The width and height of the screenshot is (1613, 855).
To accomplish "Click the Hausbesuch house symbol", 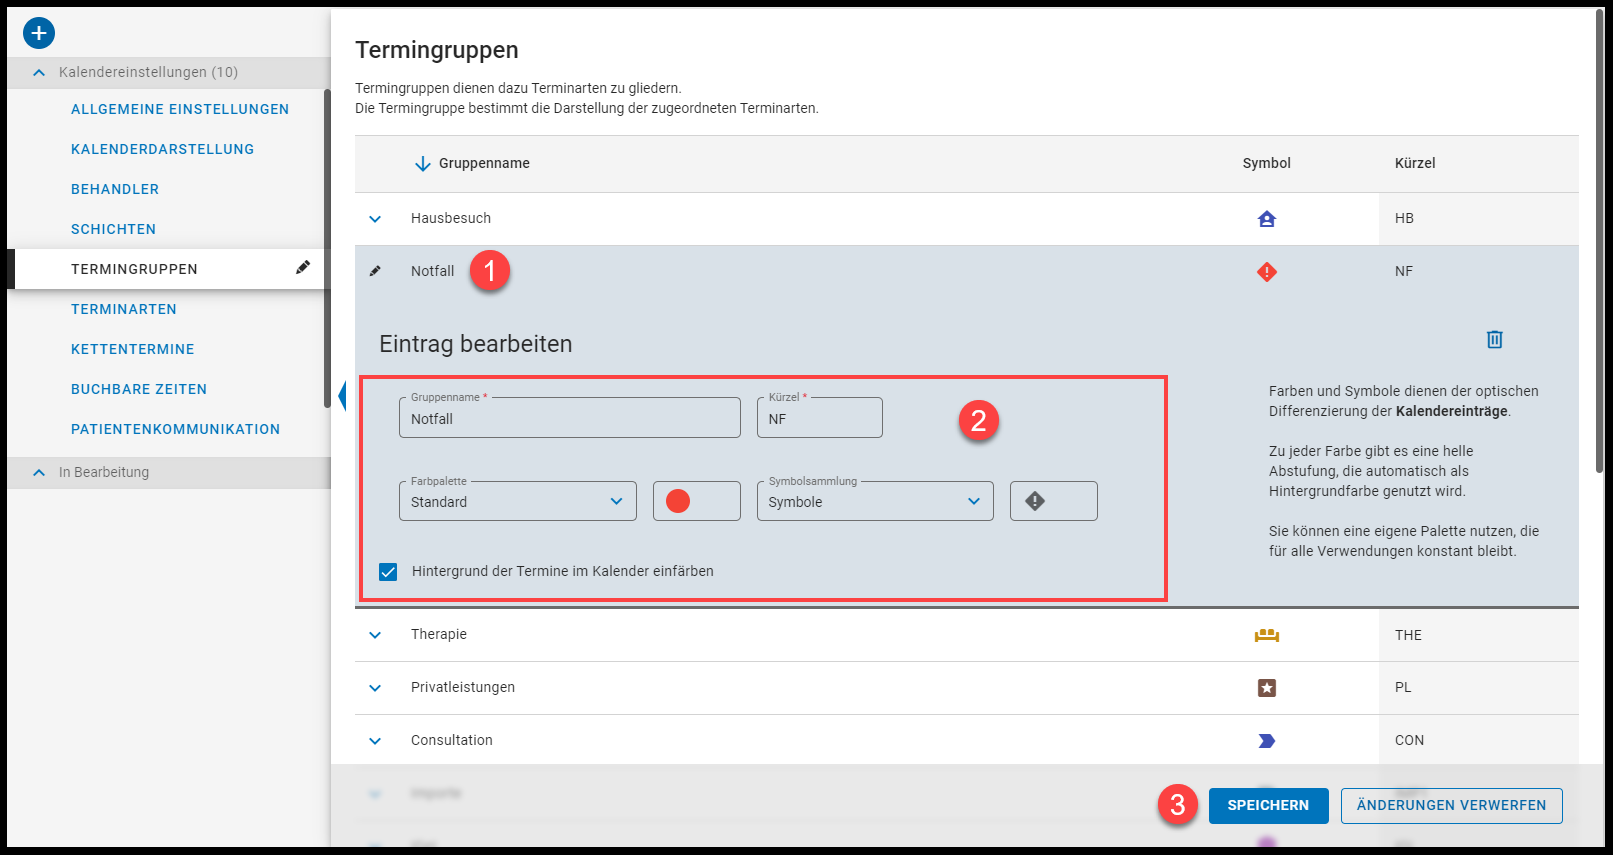I will (1266, 219).
